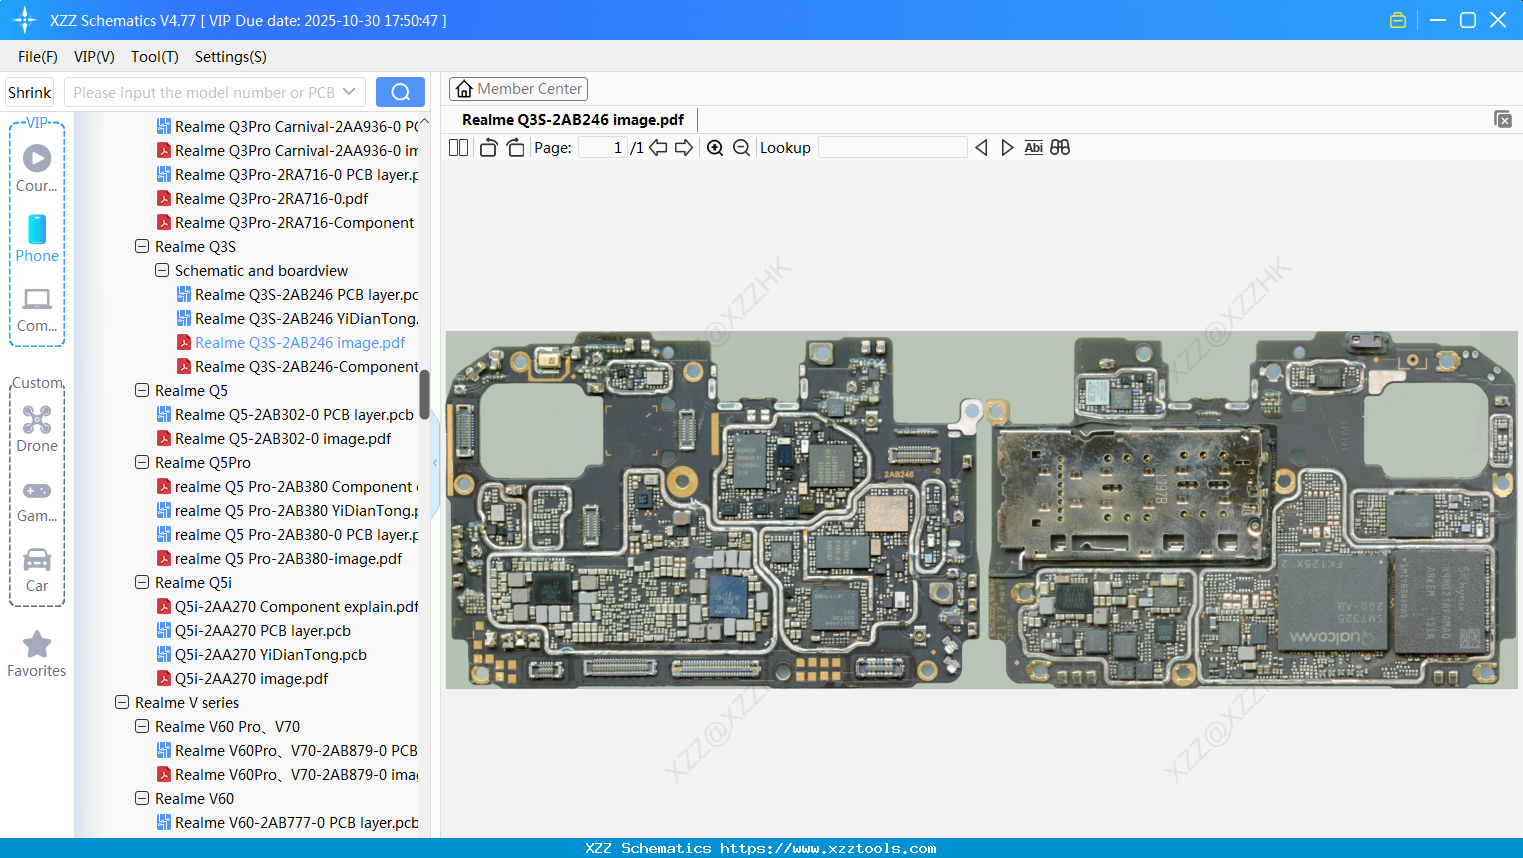This screenshot has width=1523, height=858.
Task: Click the Lookup text input field
Action: click(892, 148)
